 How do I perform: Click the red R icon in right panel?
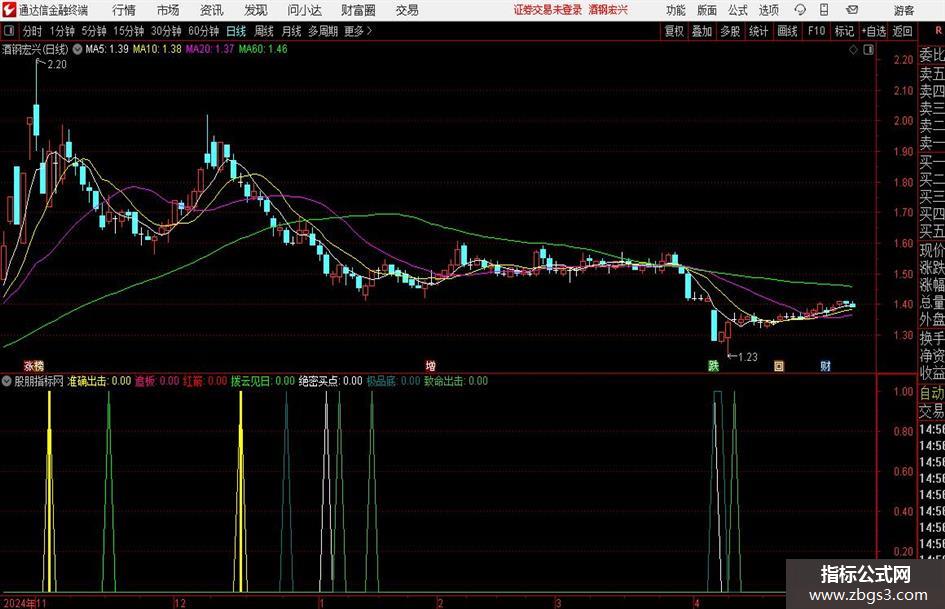938,31
